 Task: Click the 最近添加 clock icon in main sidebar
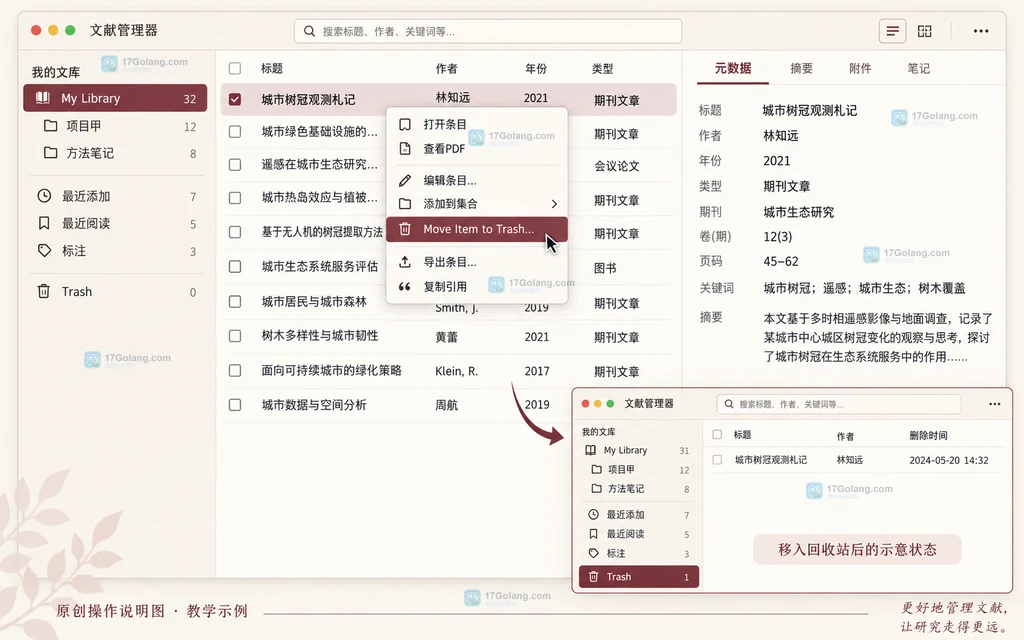[x=44, y=195]
